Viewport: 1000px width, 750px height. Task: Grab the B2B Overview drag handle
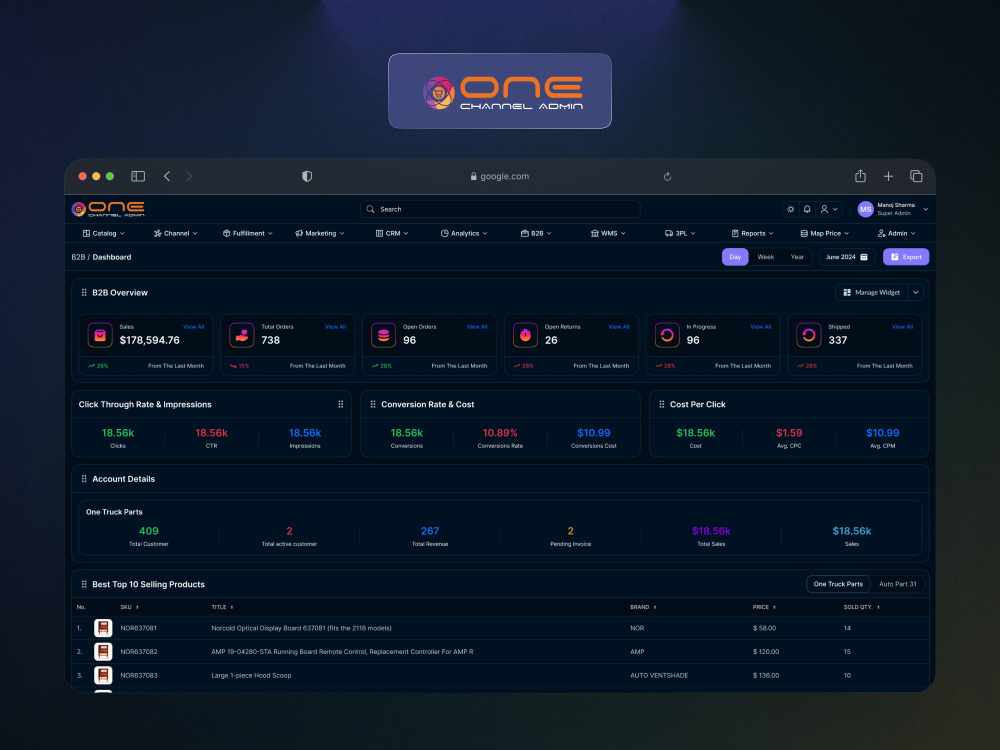[84, 293]
